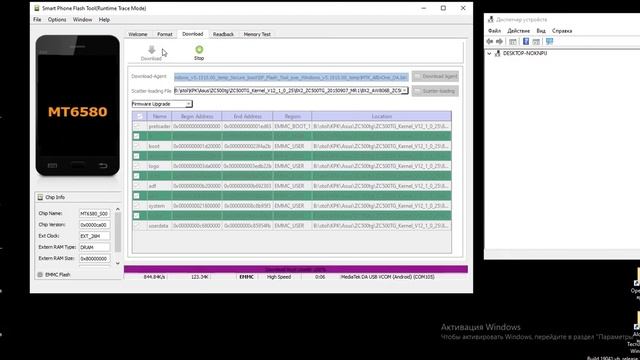
Task: Click the Smart Phone Flash Tool title icon
Action: (x=37, y=8)
